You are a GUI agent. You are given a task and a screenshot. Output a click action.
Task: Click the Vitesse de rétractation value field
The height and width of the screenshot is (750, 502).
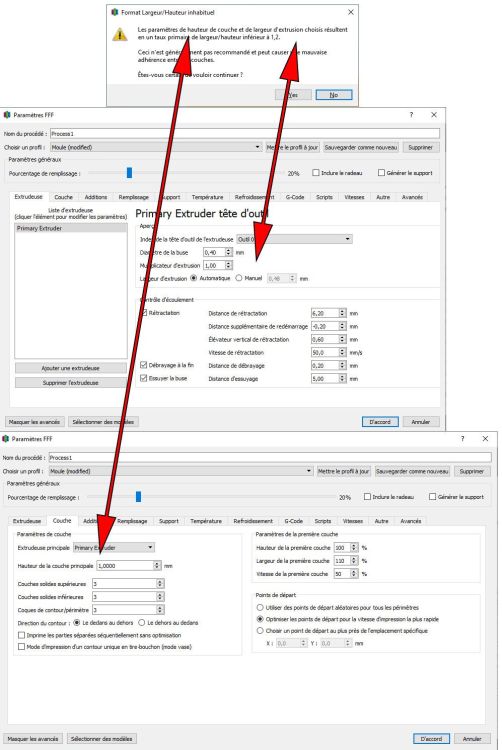[325, 352]
